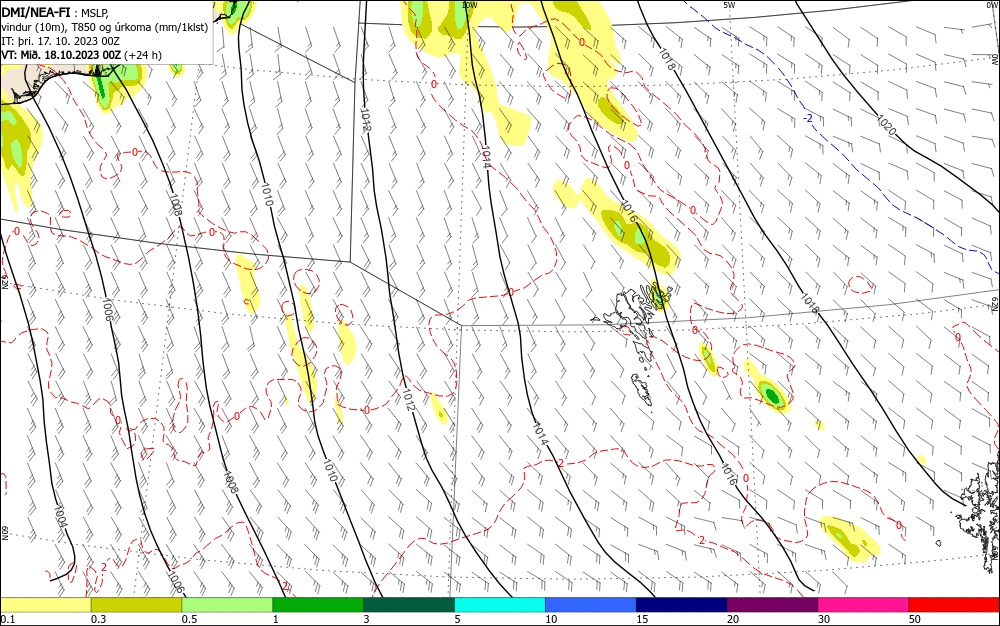Screen dimensions: 1000x626
Task: Click the '5W' longitude label
Action: click(x=728, y=5)
